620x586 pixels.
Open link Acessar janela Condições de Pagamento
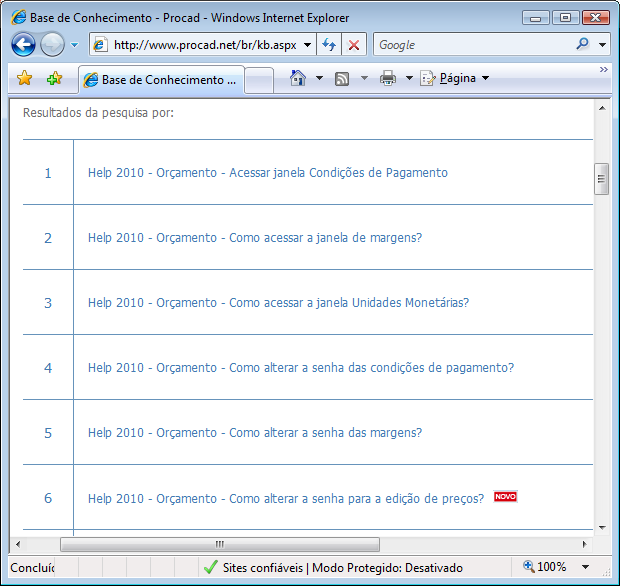click(267, 173)
